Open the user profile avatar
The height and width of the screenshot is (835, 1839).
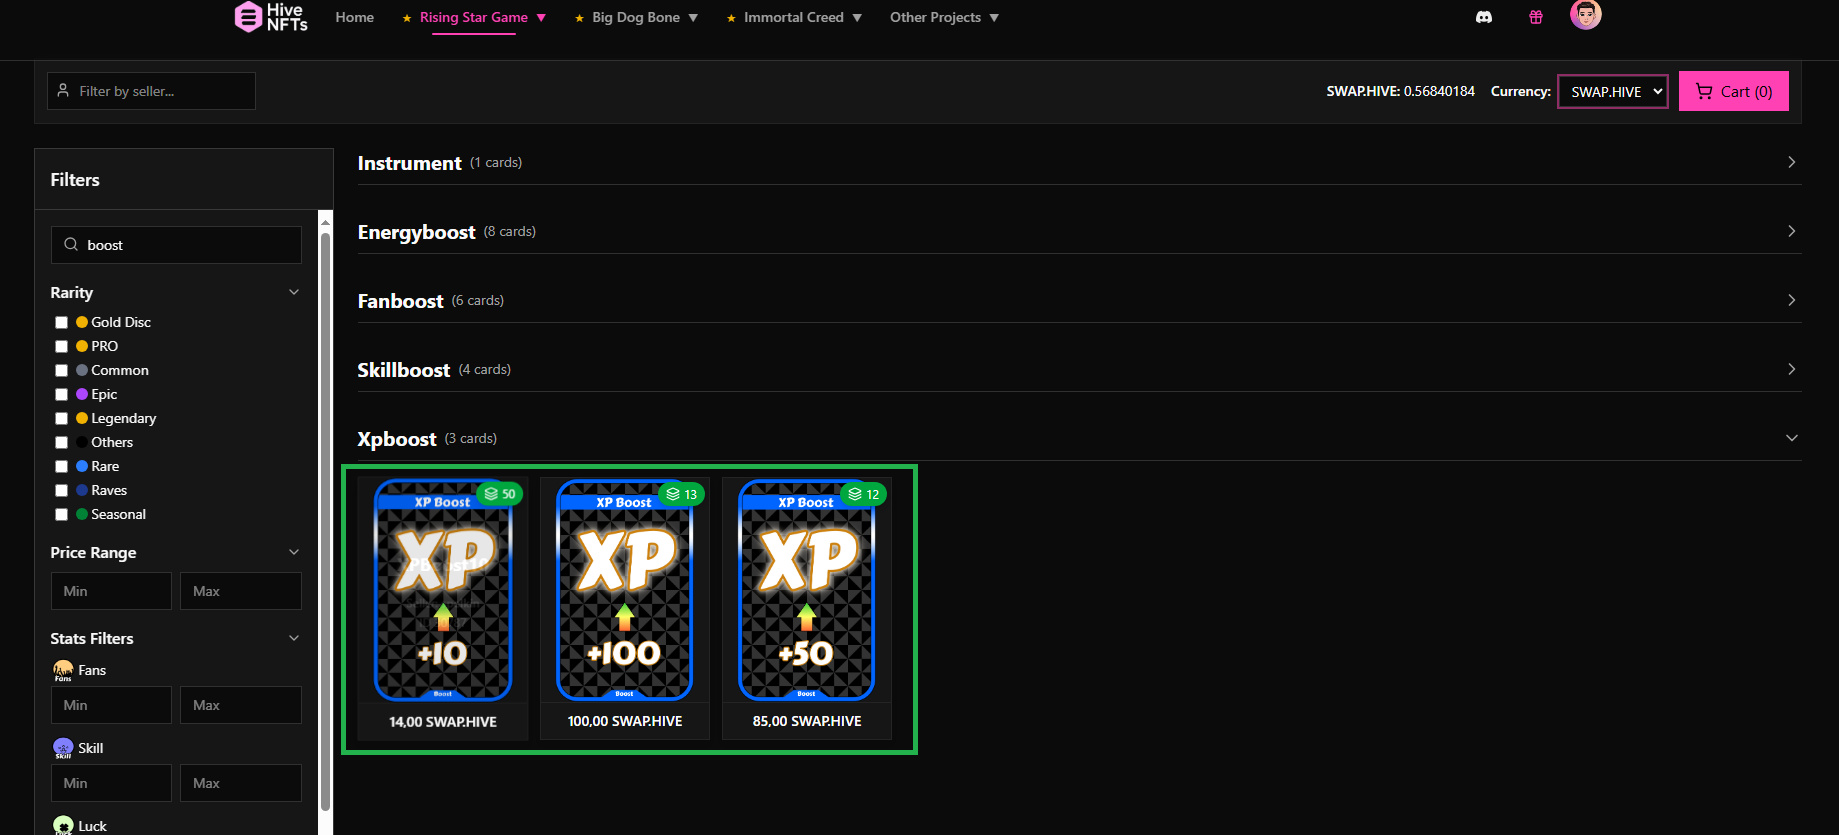[1585, 14]
